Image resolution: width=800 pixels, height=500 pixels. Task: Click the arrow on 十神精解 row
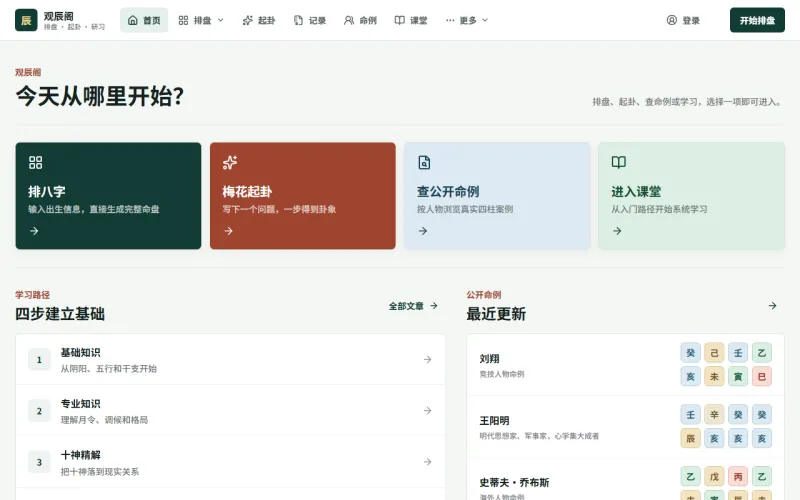tap(428, 462)
